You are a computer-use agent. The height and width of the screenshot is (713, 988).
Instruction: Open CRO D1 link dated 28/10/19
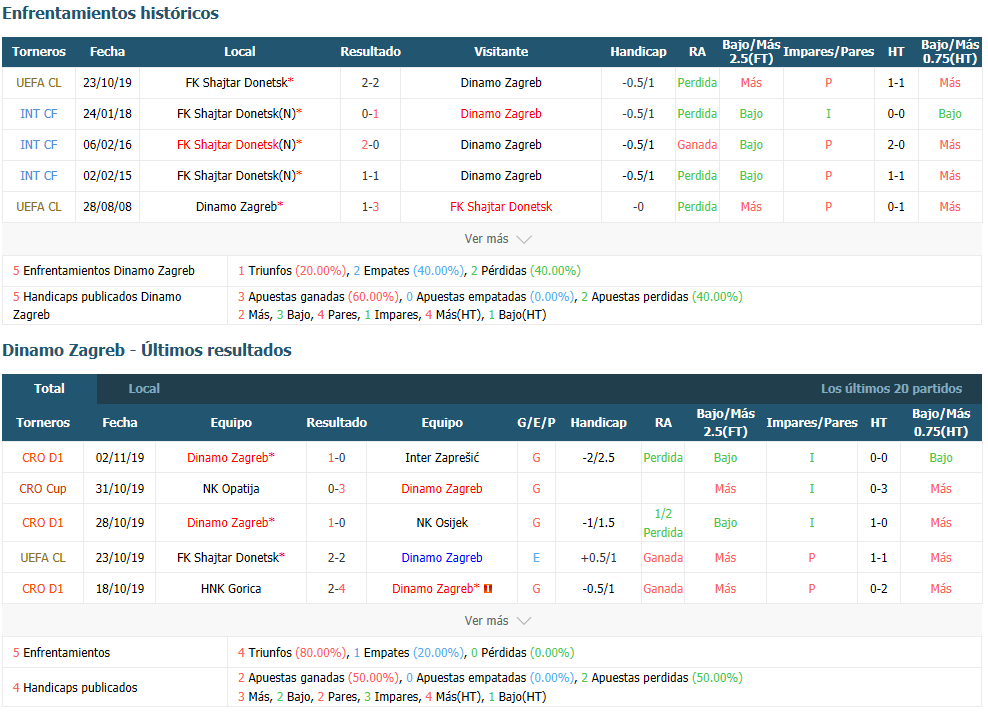42,522
